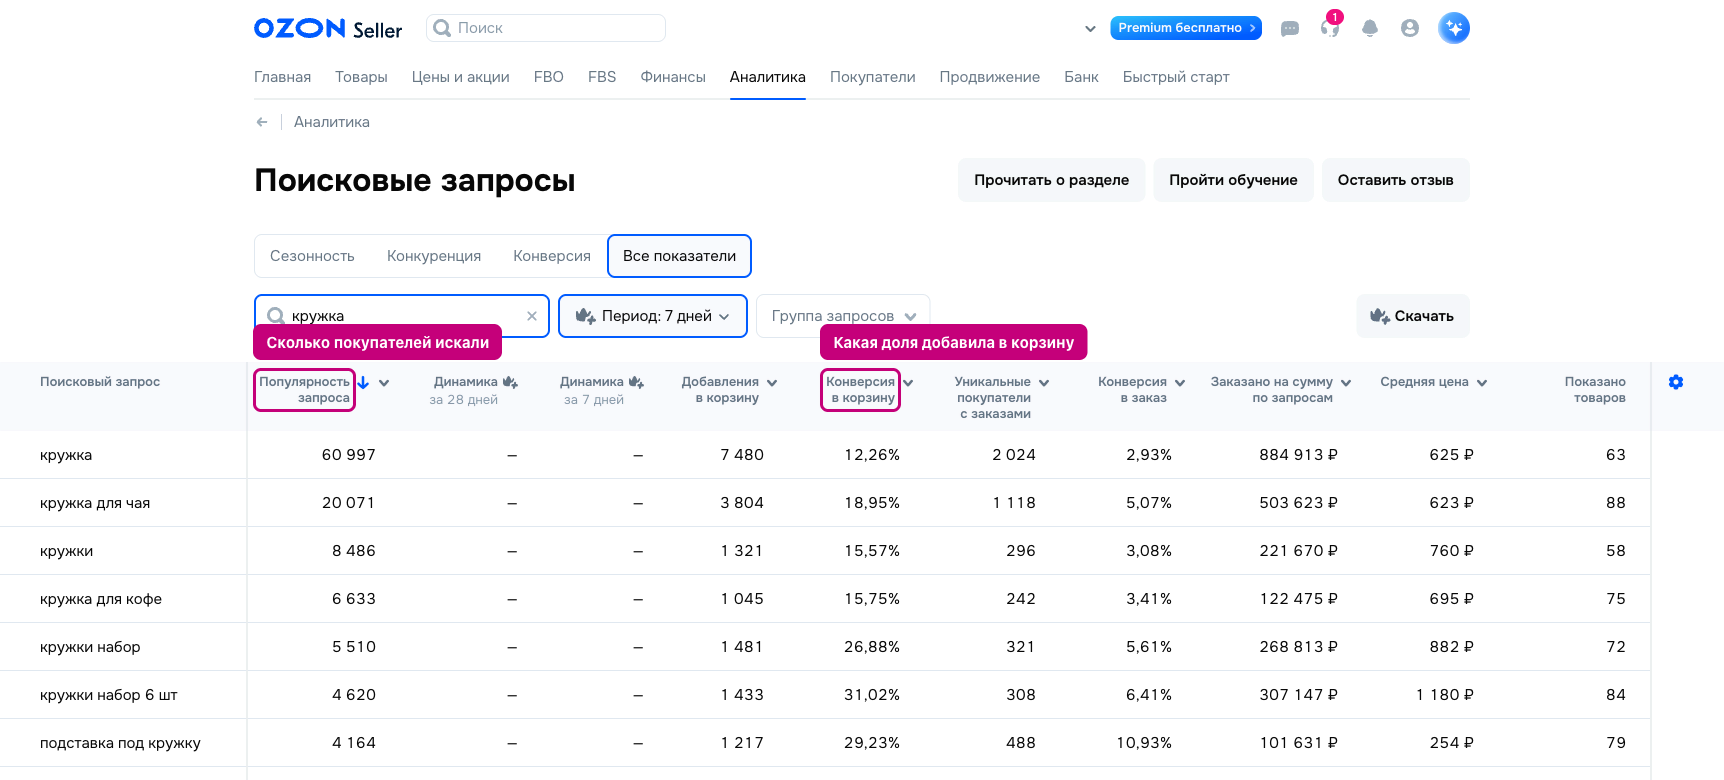This screenshot has height=780, width=1724.
Task: Click the premium icon by Динамика за 28 дней
Action: [510, 382]
